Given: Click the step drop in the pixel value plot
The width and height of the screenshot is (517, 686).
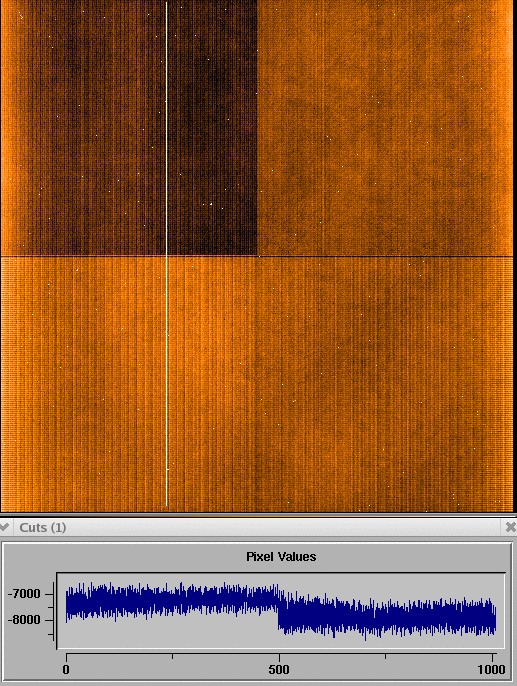Looking at the screenshot, I should (279, 610).
